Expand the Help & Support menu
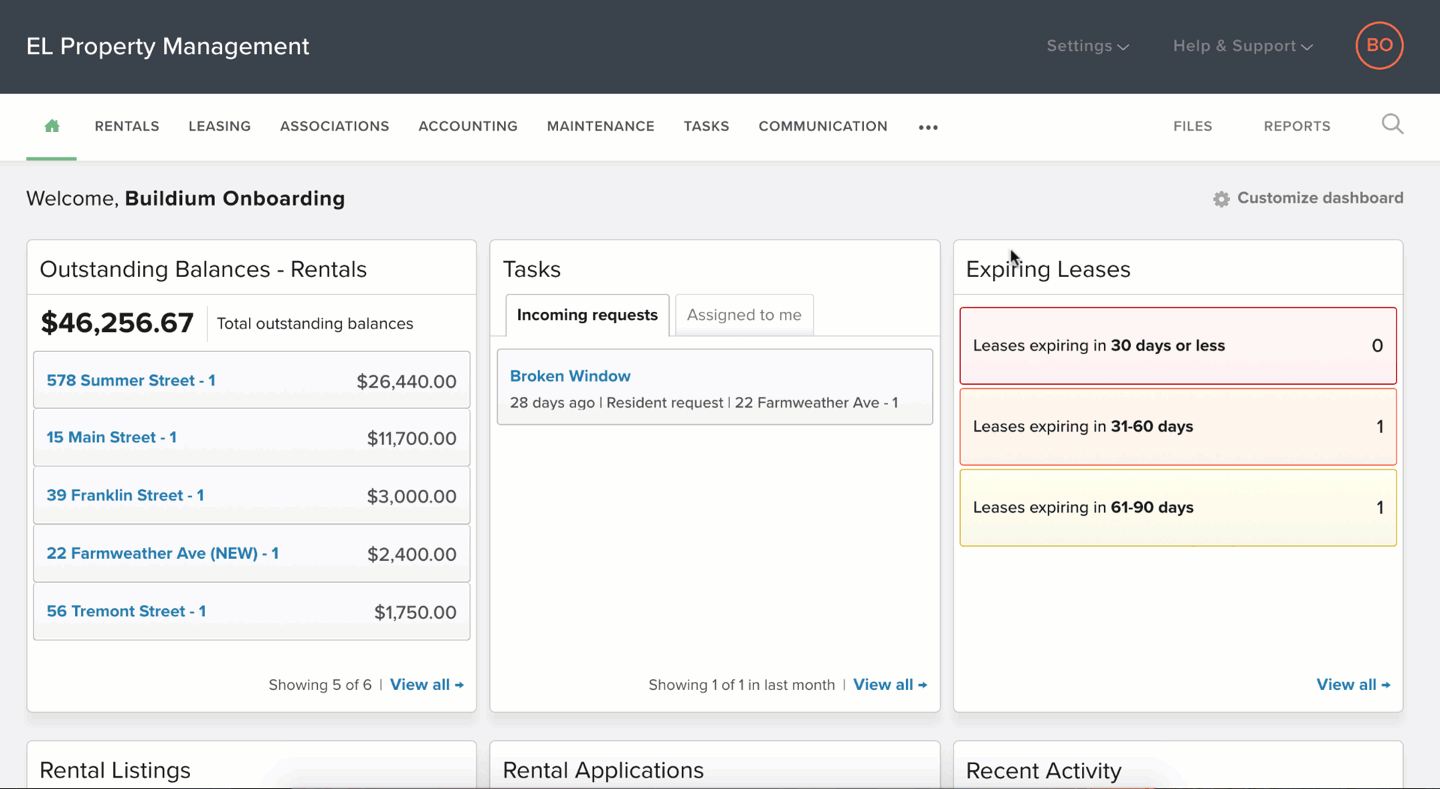Screen dimensions: 1440x789 [x=1241, y=46]
